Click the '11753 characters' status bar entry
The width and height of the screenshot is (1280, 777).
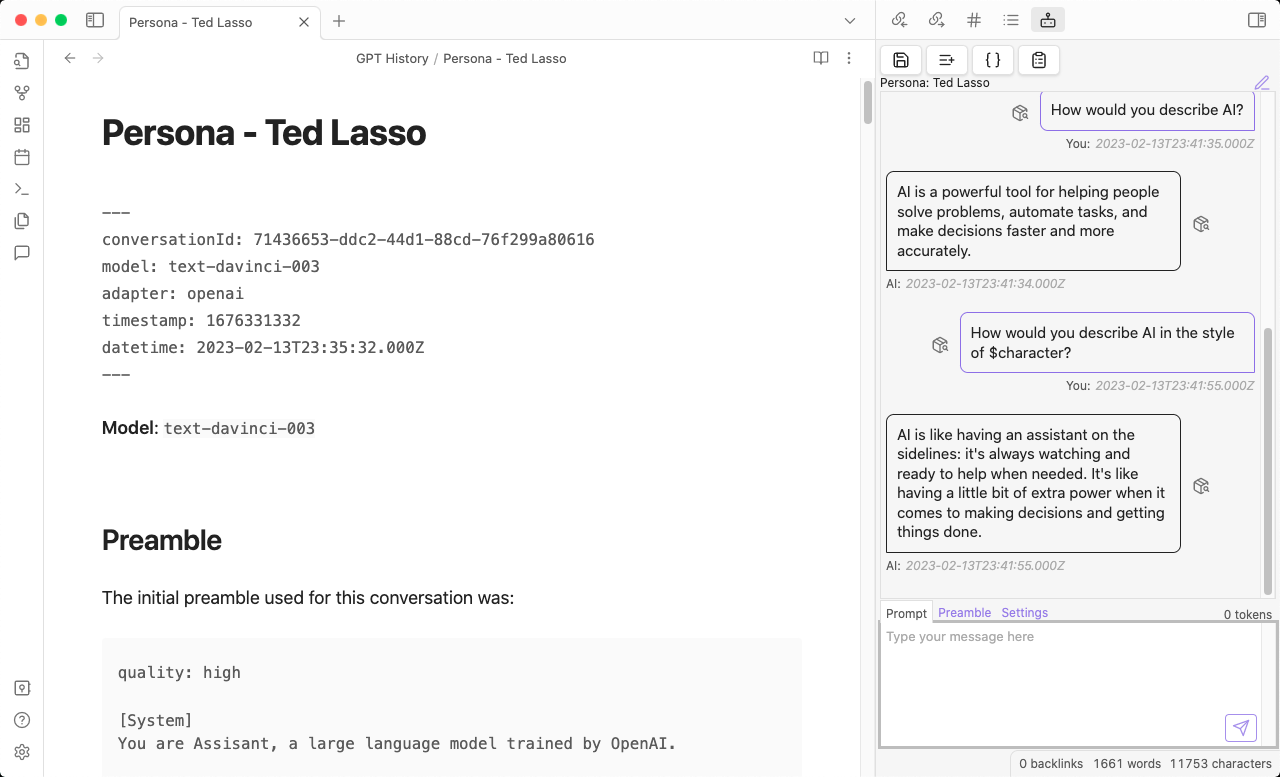1220,764
